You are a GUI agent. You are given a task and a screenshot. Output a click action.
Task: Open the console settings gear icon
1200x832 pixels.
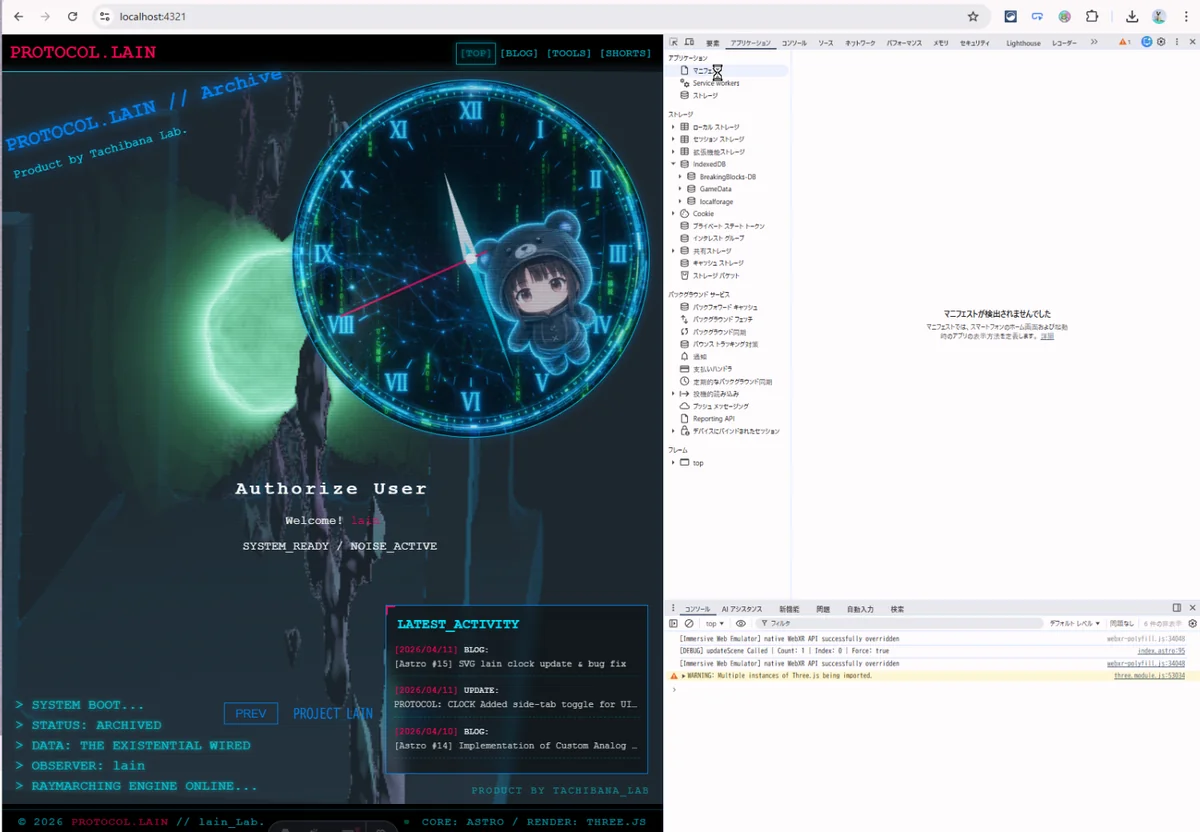click(x=1192, y=623)
